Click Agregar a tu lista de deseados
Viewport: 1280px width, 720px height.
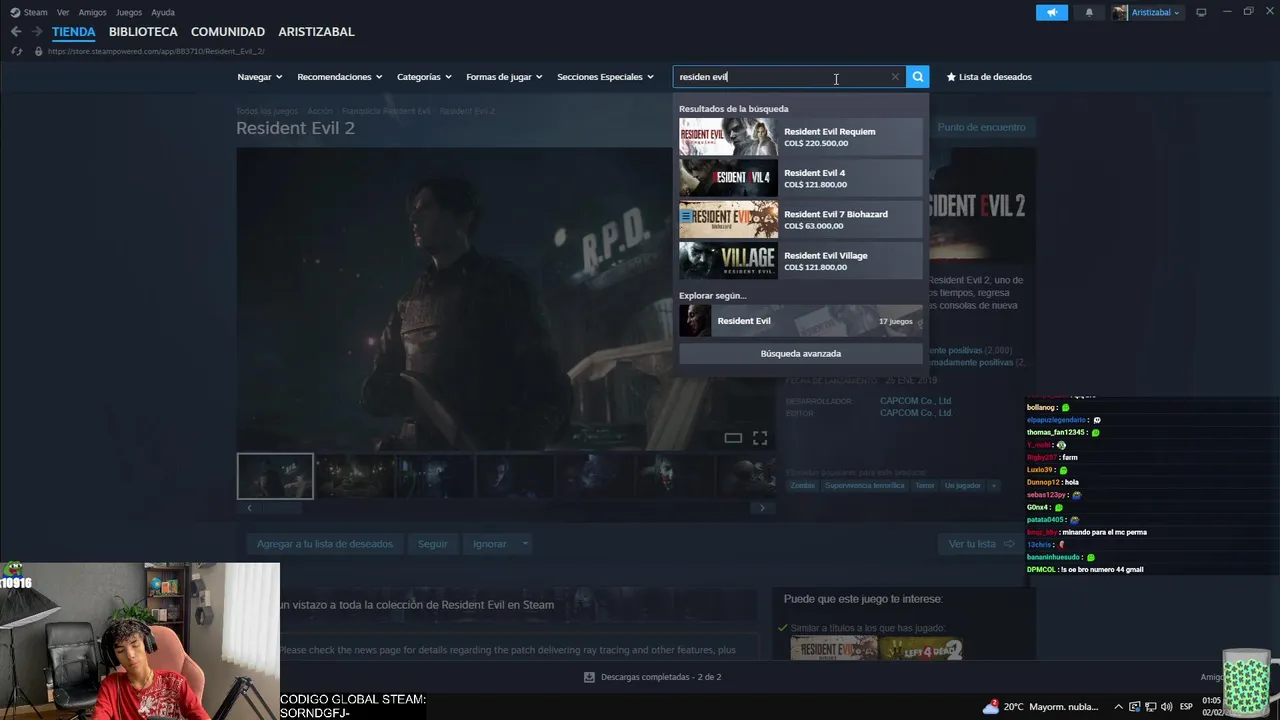coord(325,544)
